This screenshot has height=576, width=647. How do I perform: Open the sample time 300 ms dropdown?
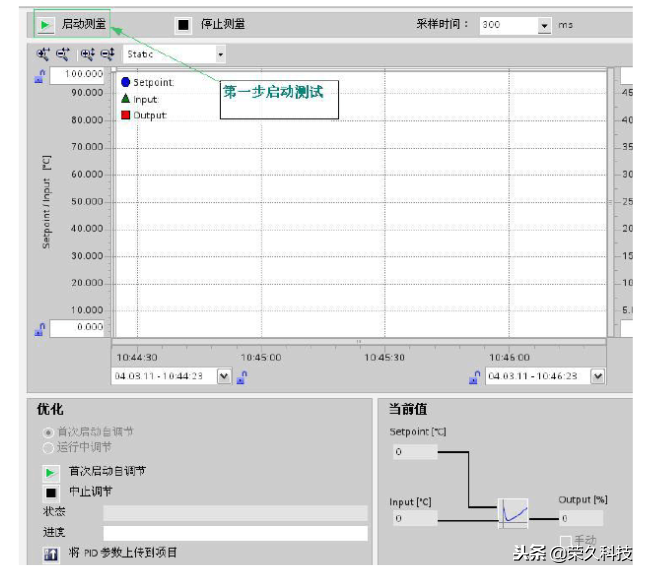pos(544,26)
